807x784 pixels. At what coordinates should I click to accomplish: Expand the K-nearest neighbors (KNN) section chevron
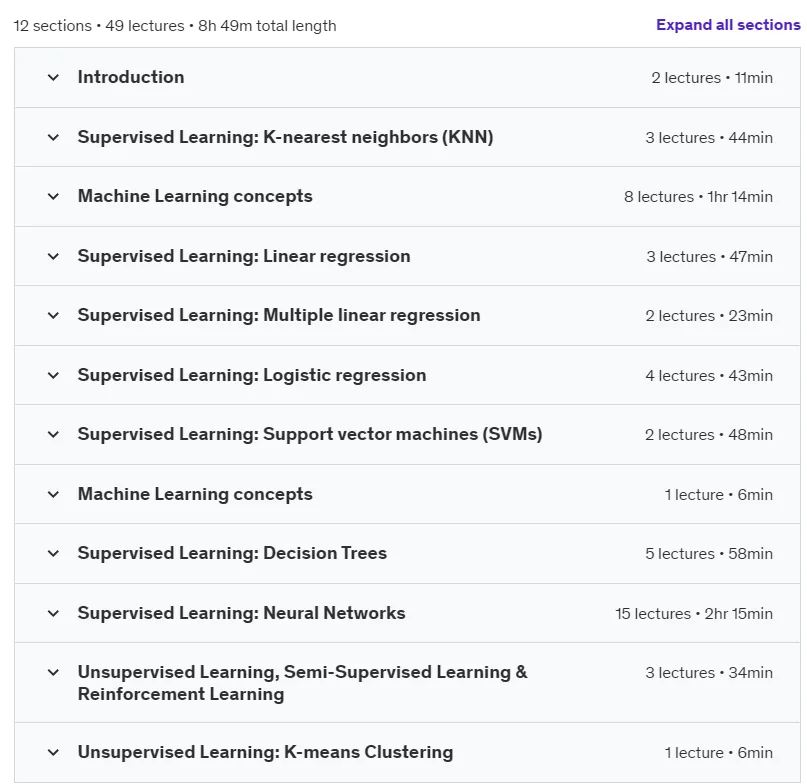click(x=53, y=137)
